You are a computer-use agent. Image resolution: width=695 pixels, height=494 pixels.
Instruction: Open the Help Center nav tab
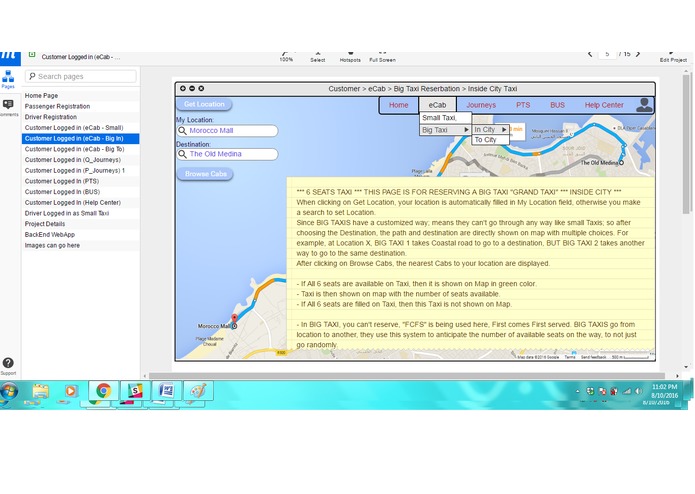604,105
